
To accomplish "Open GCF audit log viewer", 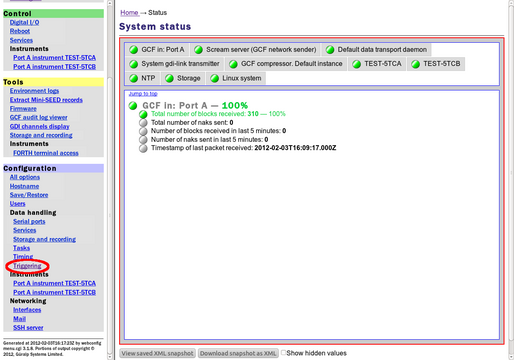I will tap(39, 117).
